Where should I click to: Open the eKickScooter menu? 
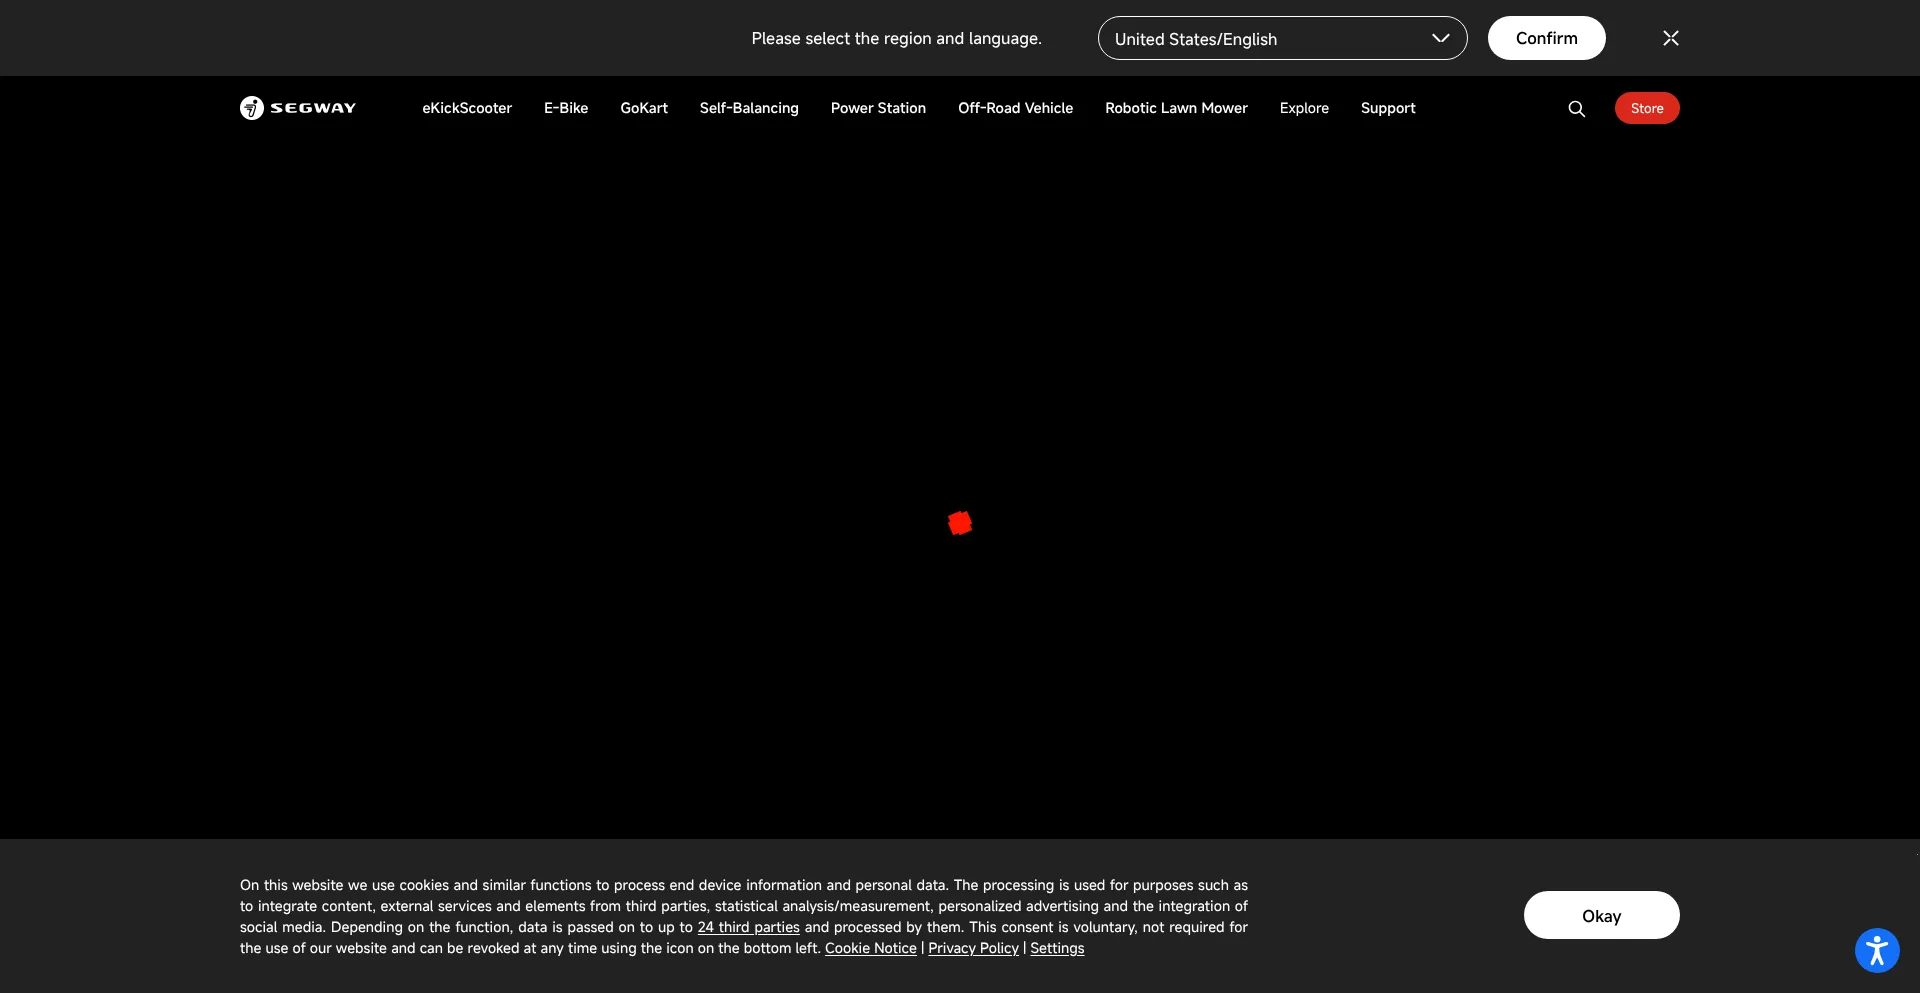(x=467, y=108)
